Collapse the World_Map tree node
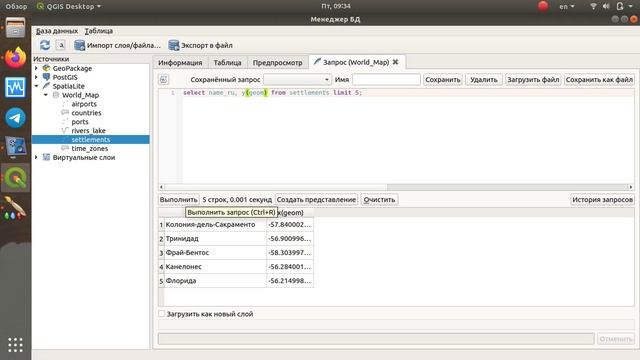 [46, 95]
